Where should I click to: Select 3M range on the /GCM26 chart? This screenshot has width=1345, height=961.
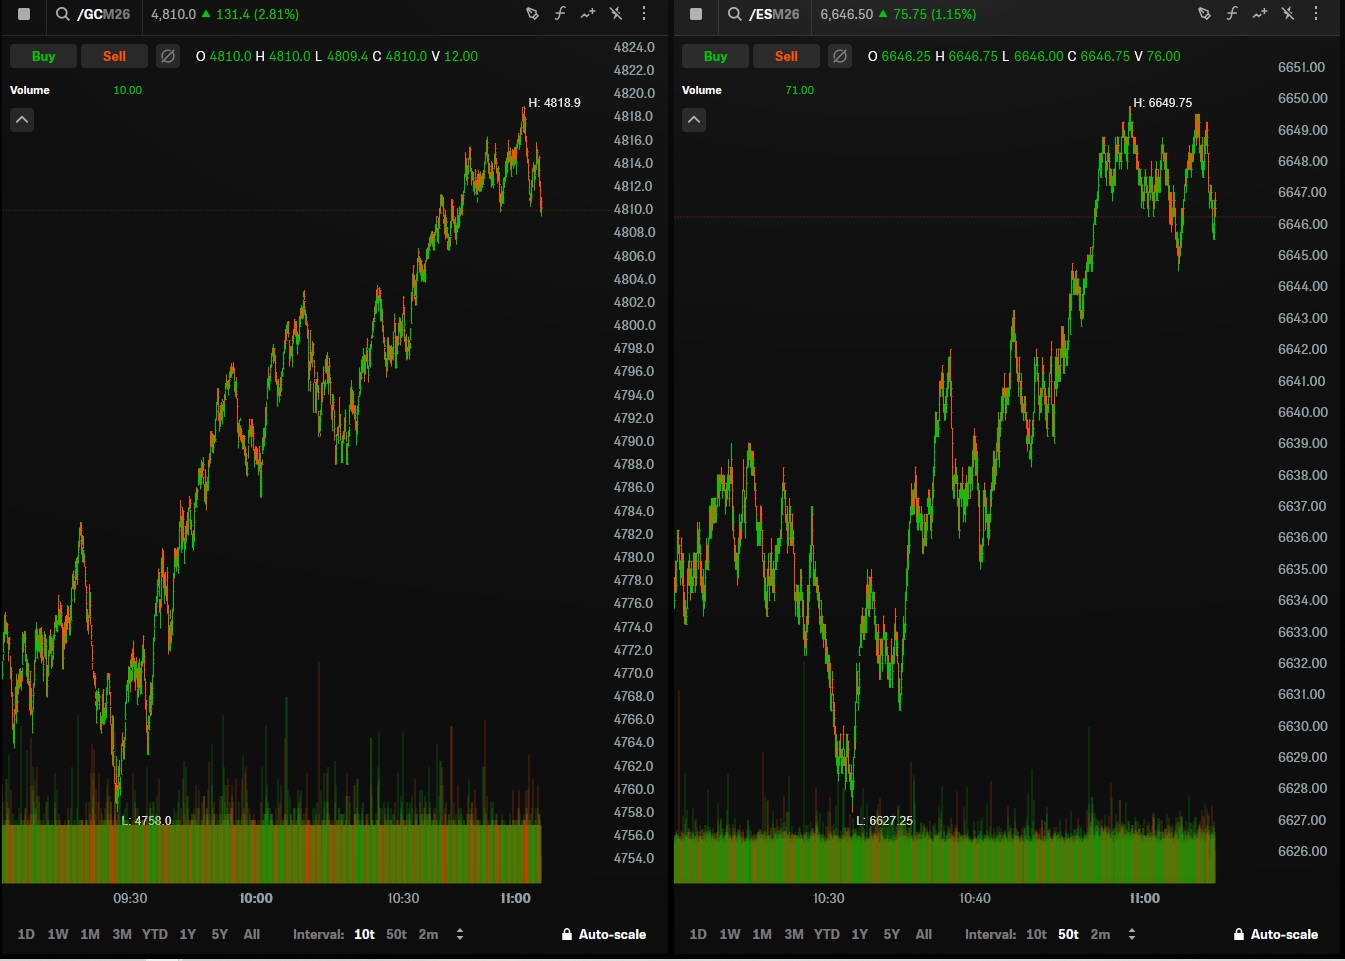(122, 934)
